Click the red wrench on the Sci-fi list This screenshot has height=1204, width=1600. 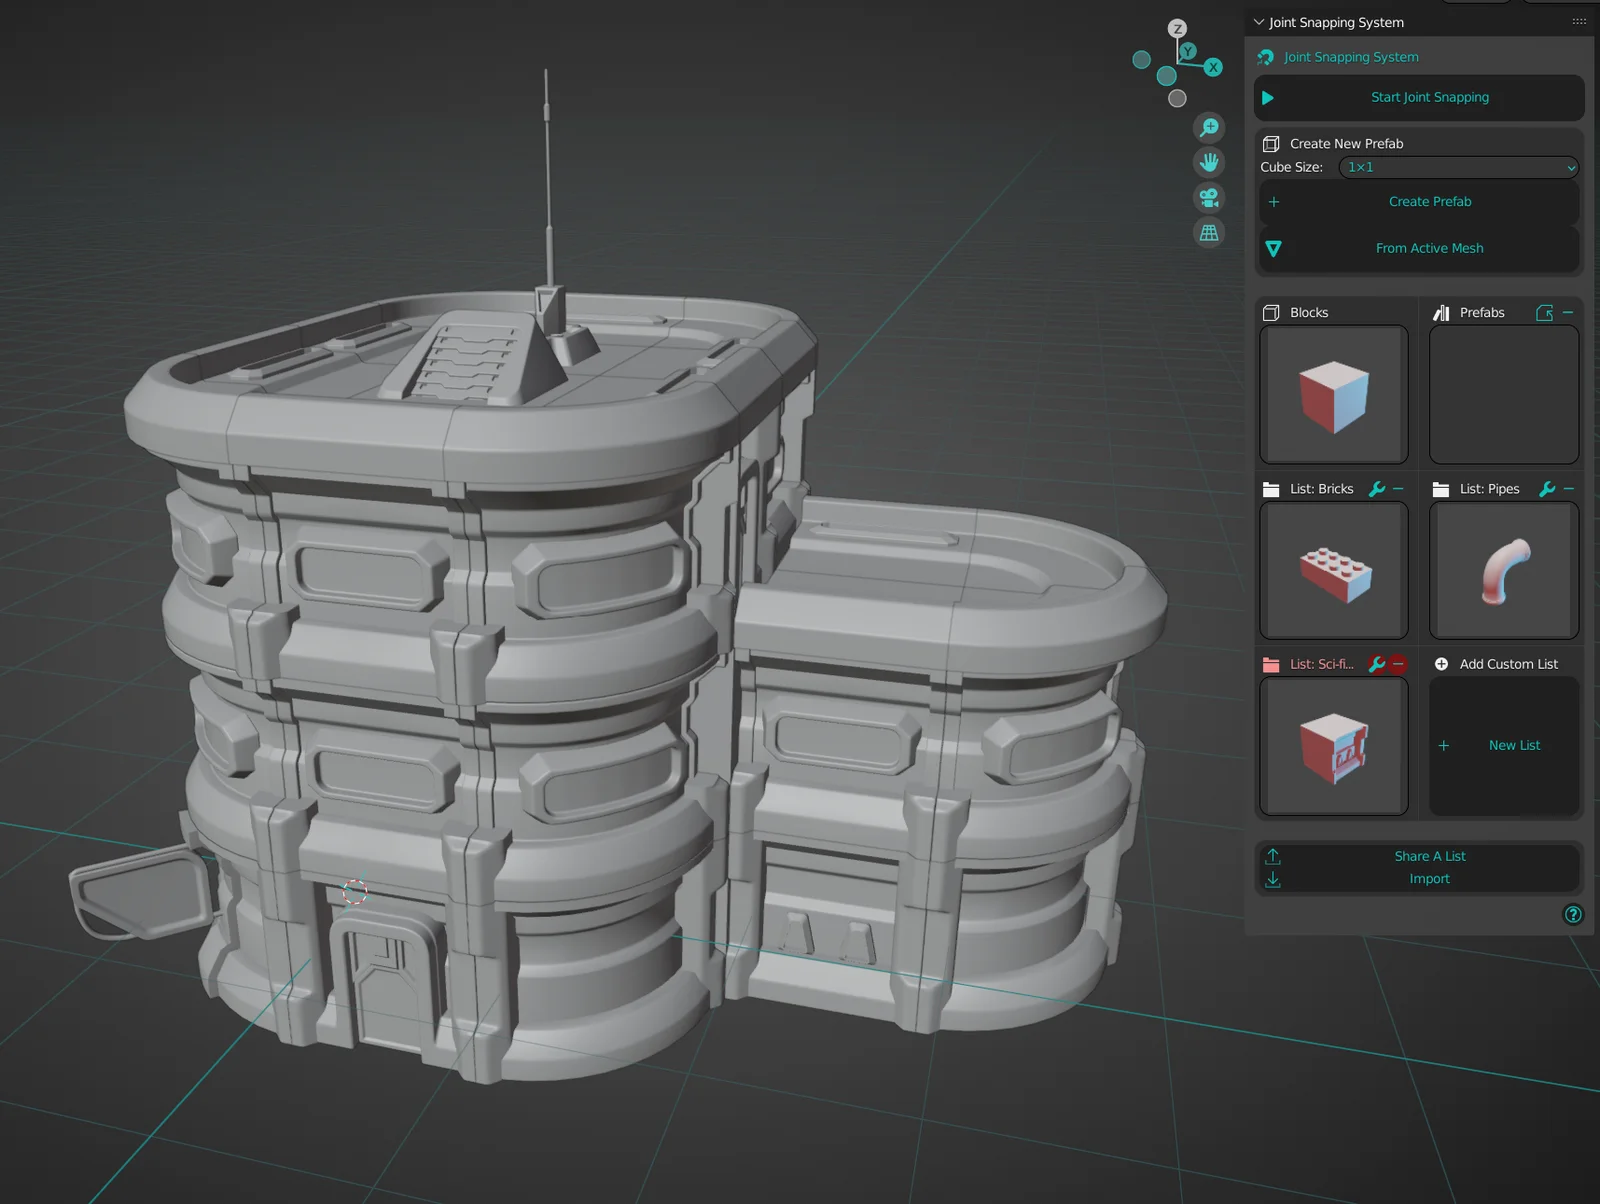1374,663
